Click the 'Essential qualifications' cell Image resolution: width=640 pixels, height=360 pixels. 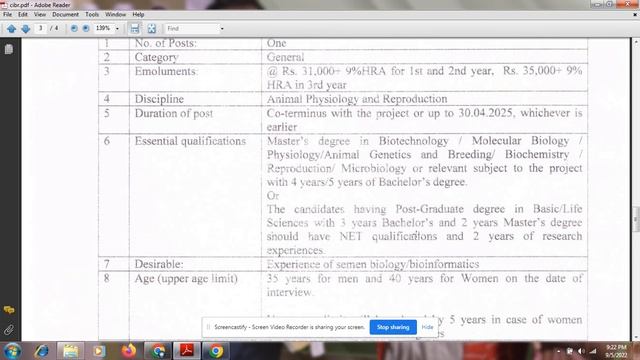(x=190, y=141)
